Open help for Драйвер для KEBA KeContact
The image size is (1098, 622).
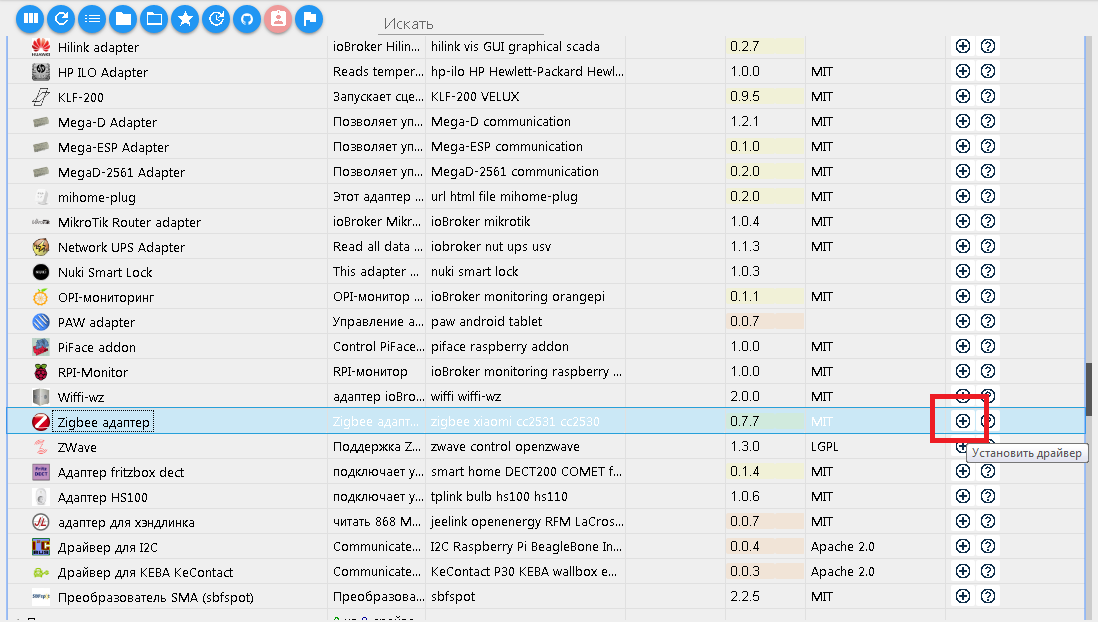(988, 572)
